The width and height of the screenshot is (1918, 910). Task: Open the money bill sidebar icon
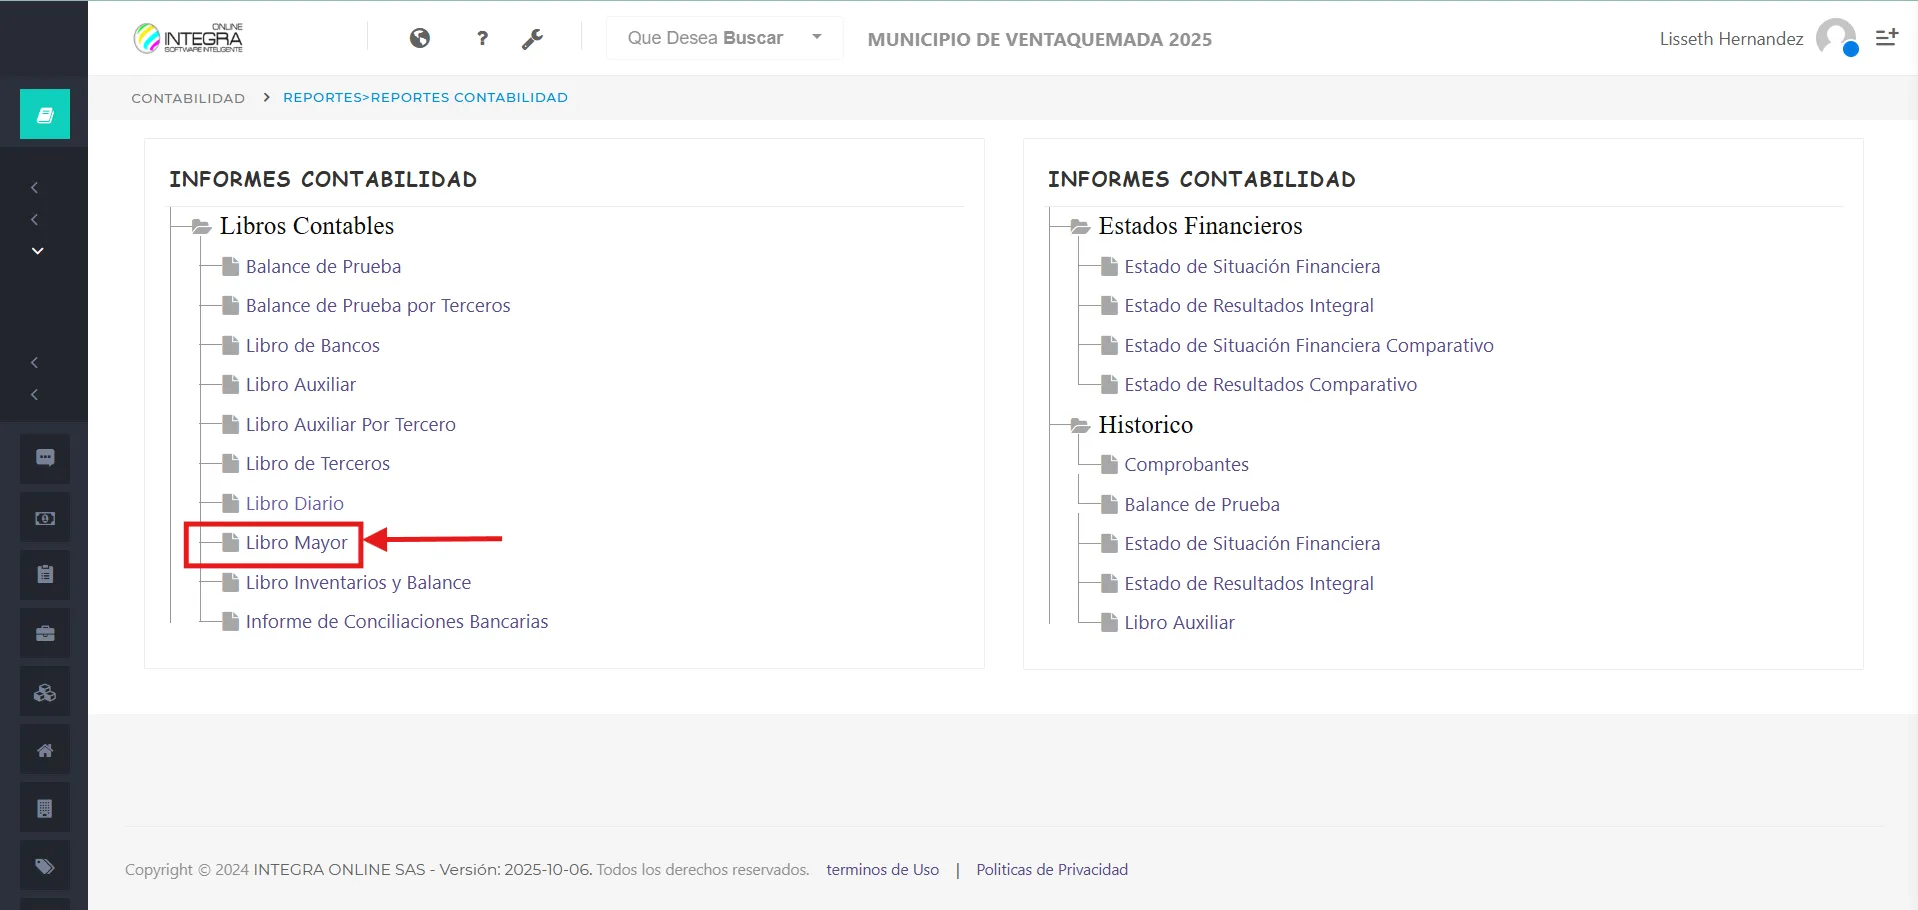coord(45,518)
